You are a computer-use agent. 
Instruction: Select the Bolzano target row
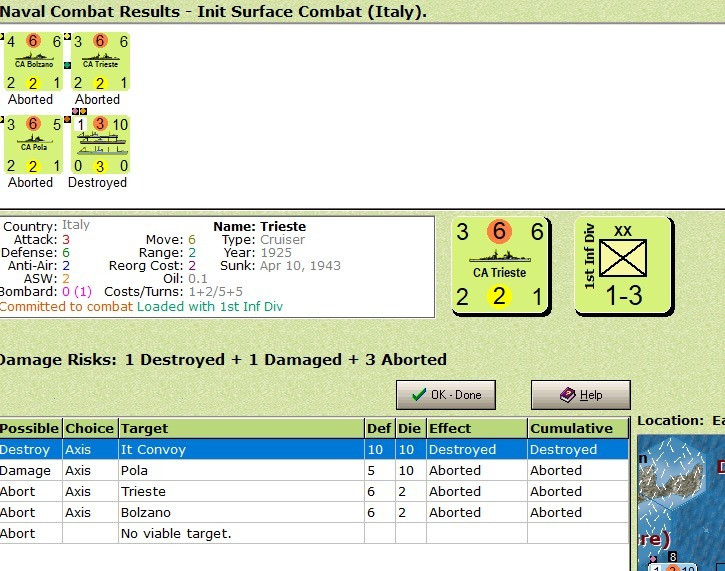click(x=314, y=512)
